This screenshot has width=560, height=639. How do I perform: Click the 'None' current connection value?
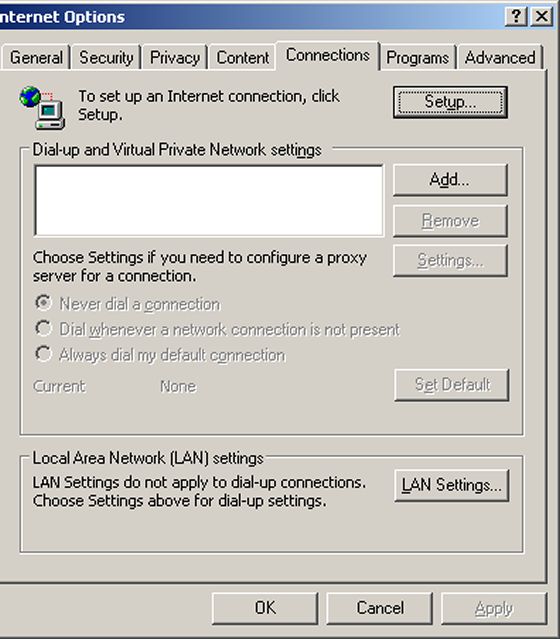coord(178,386)
